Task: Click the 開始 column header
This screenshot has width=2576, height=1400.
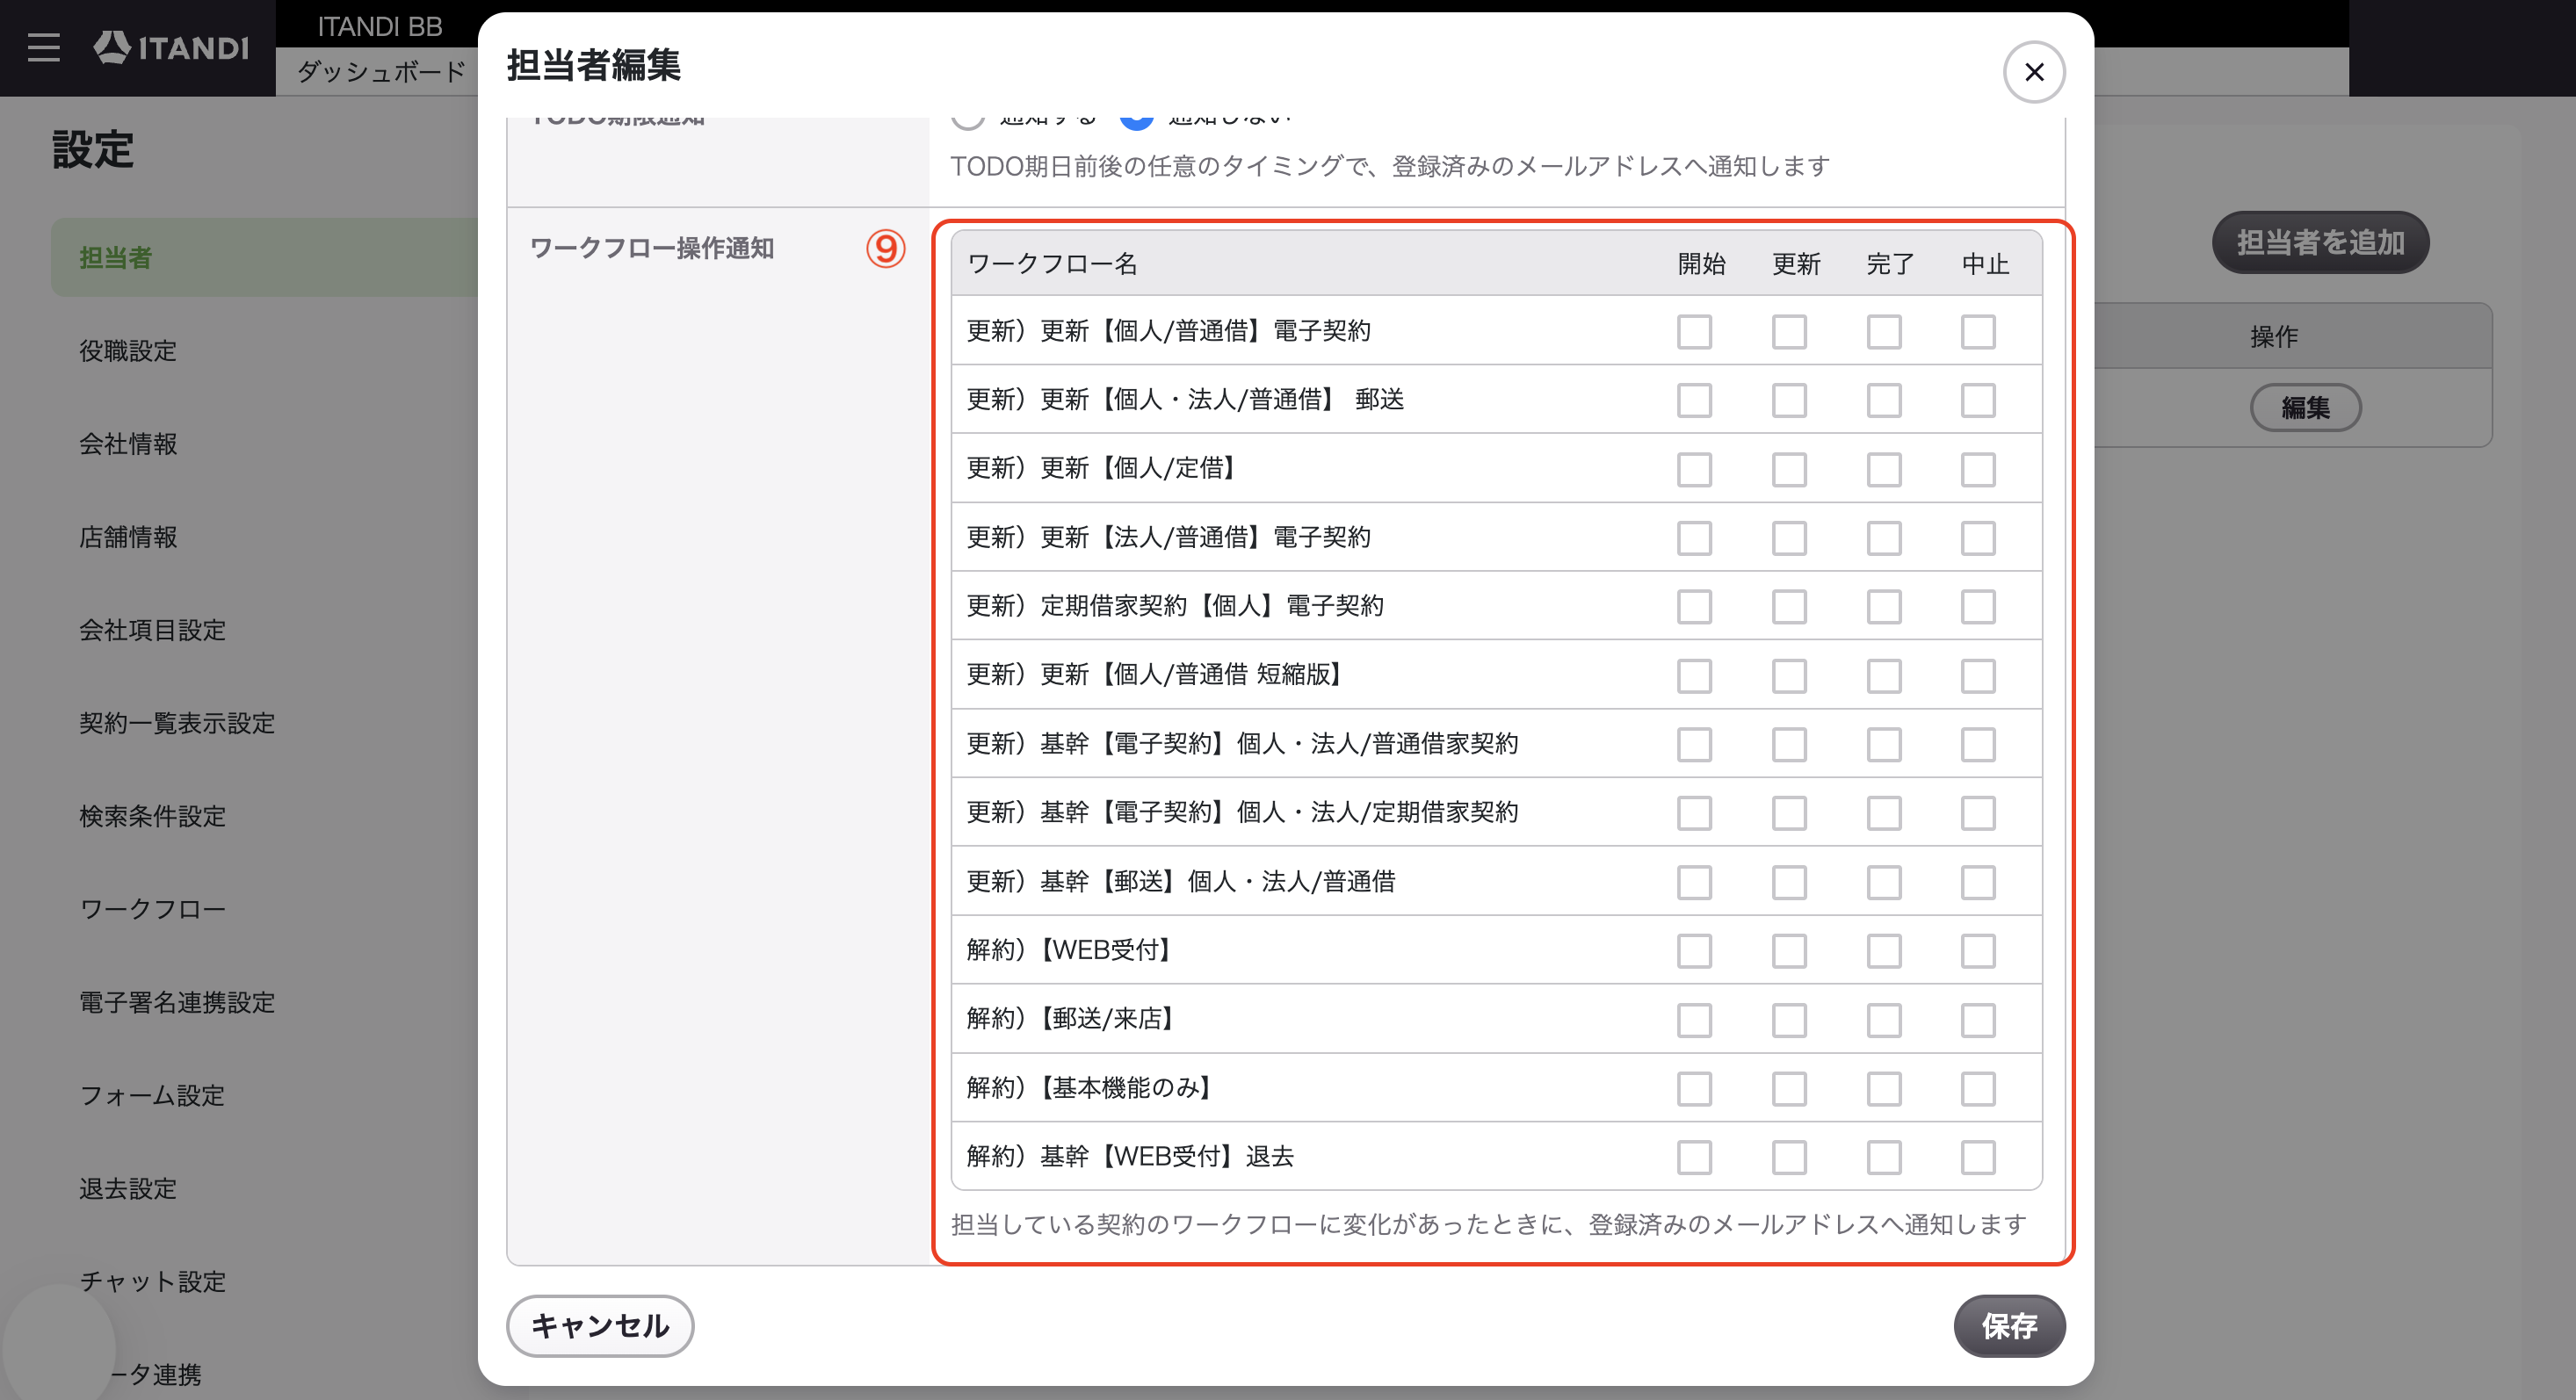Action: 1701,263
